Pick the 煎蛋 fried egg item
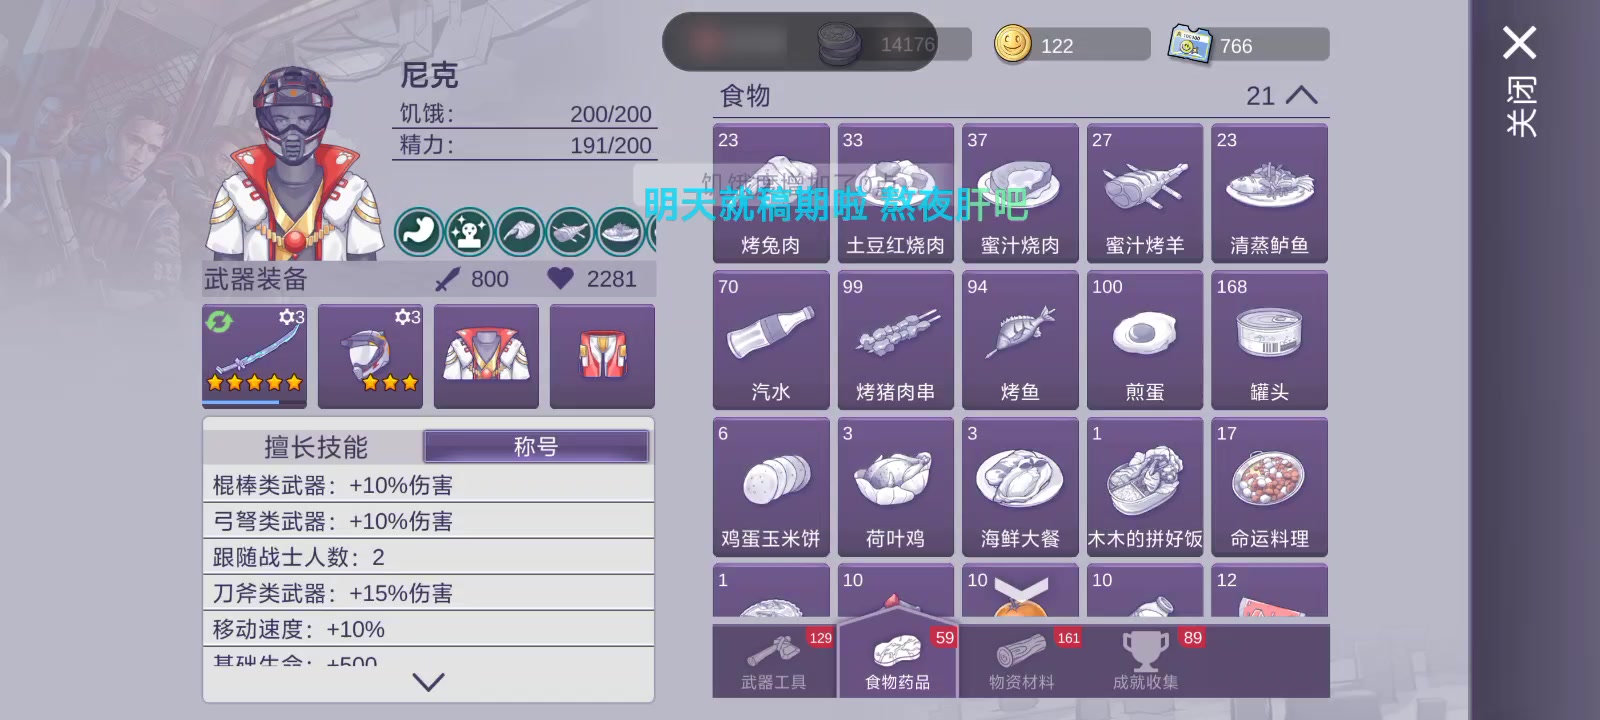 tap(1145, 340)
